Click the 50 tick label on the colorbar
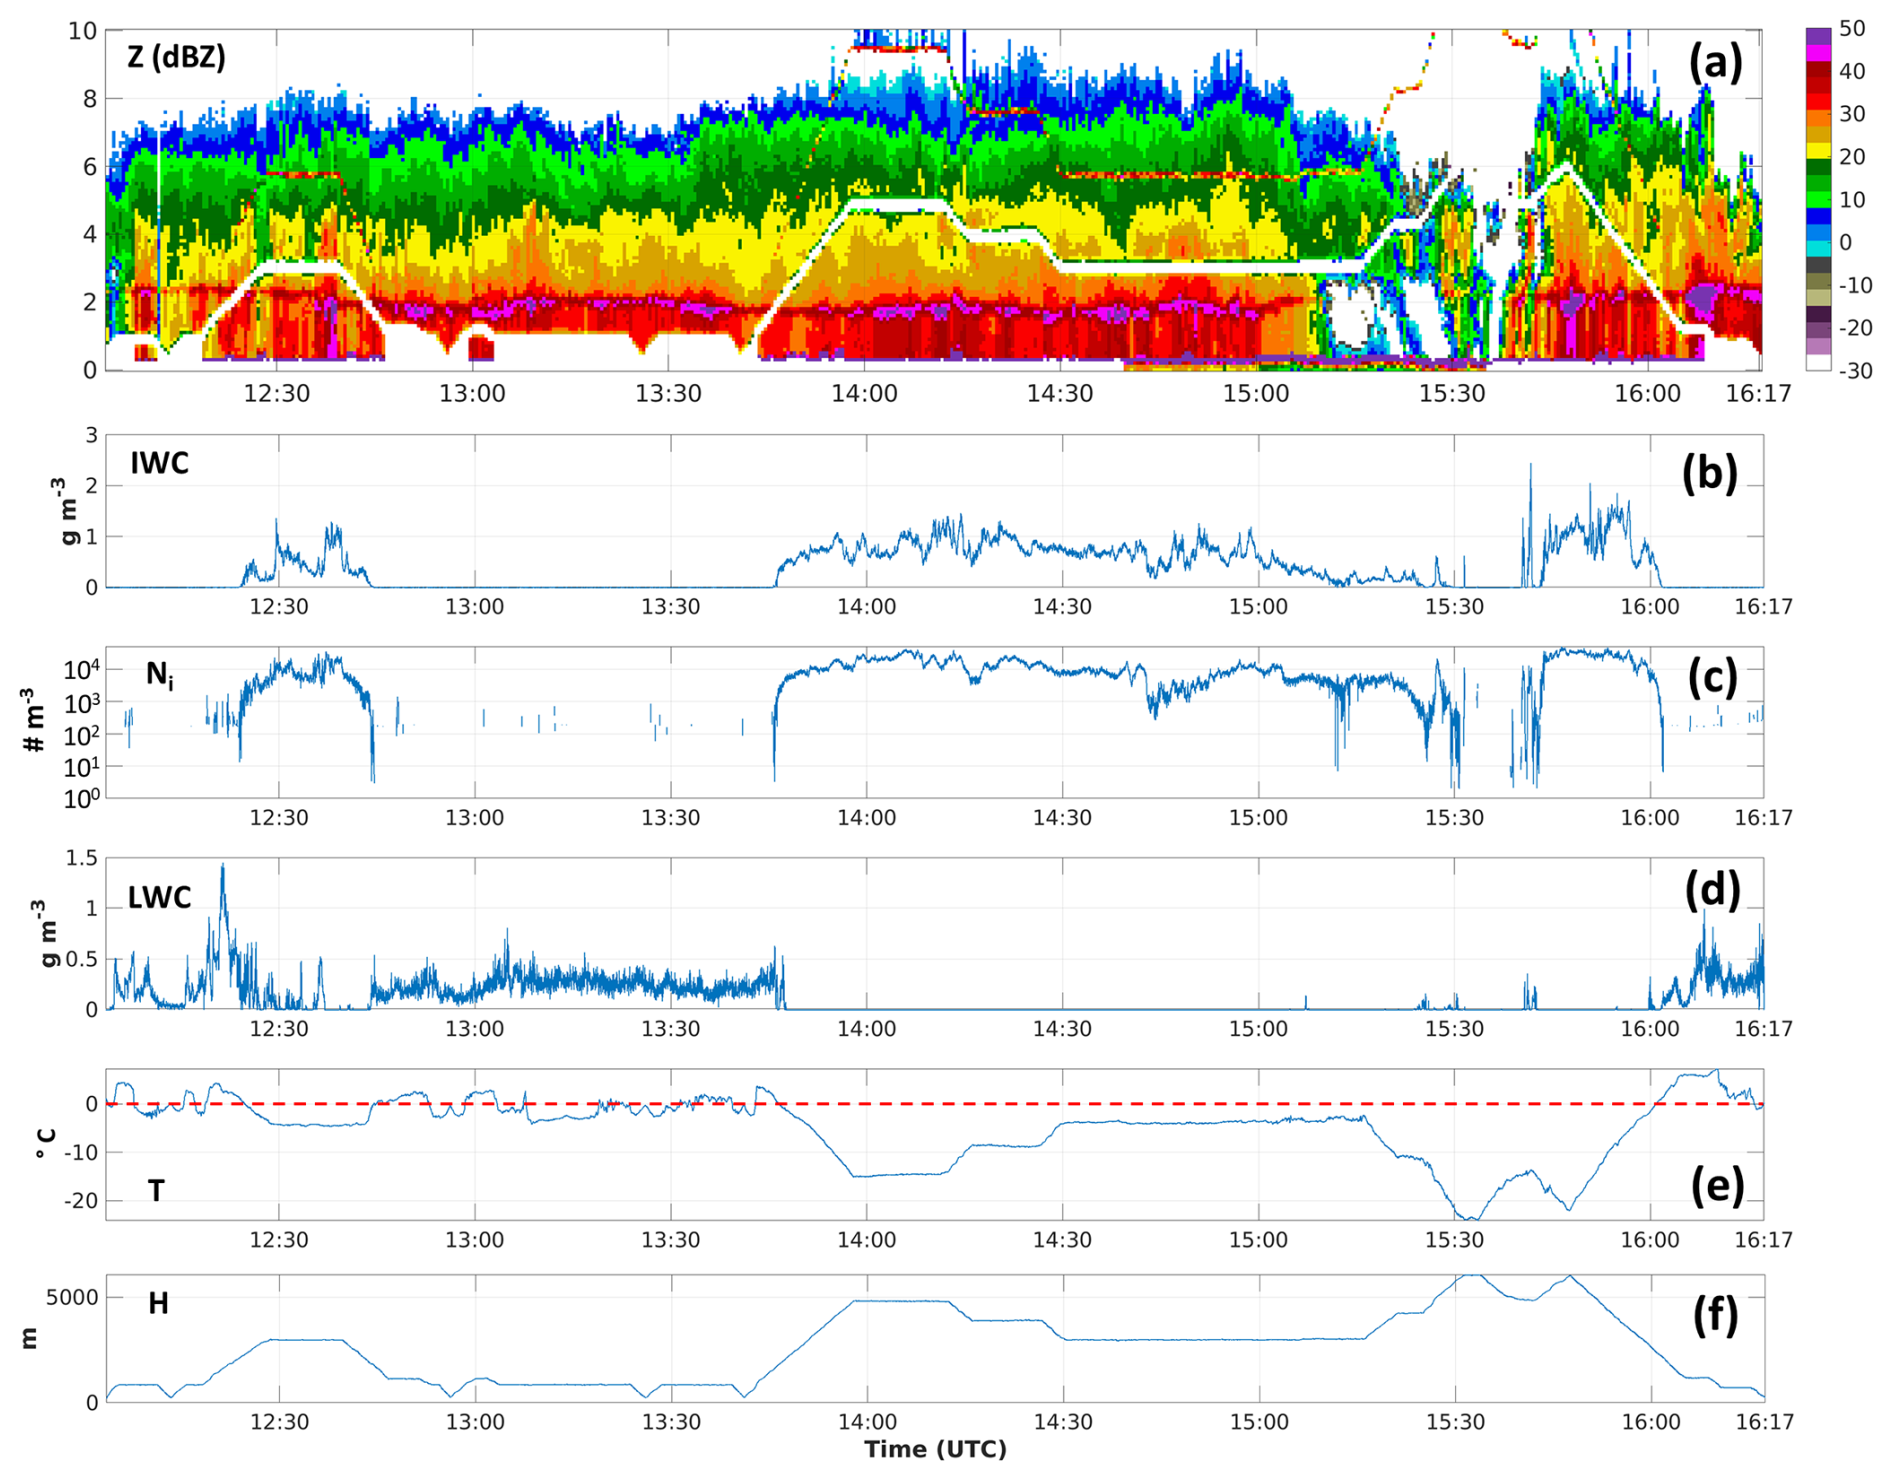 (1852, 28)
